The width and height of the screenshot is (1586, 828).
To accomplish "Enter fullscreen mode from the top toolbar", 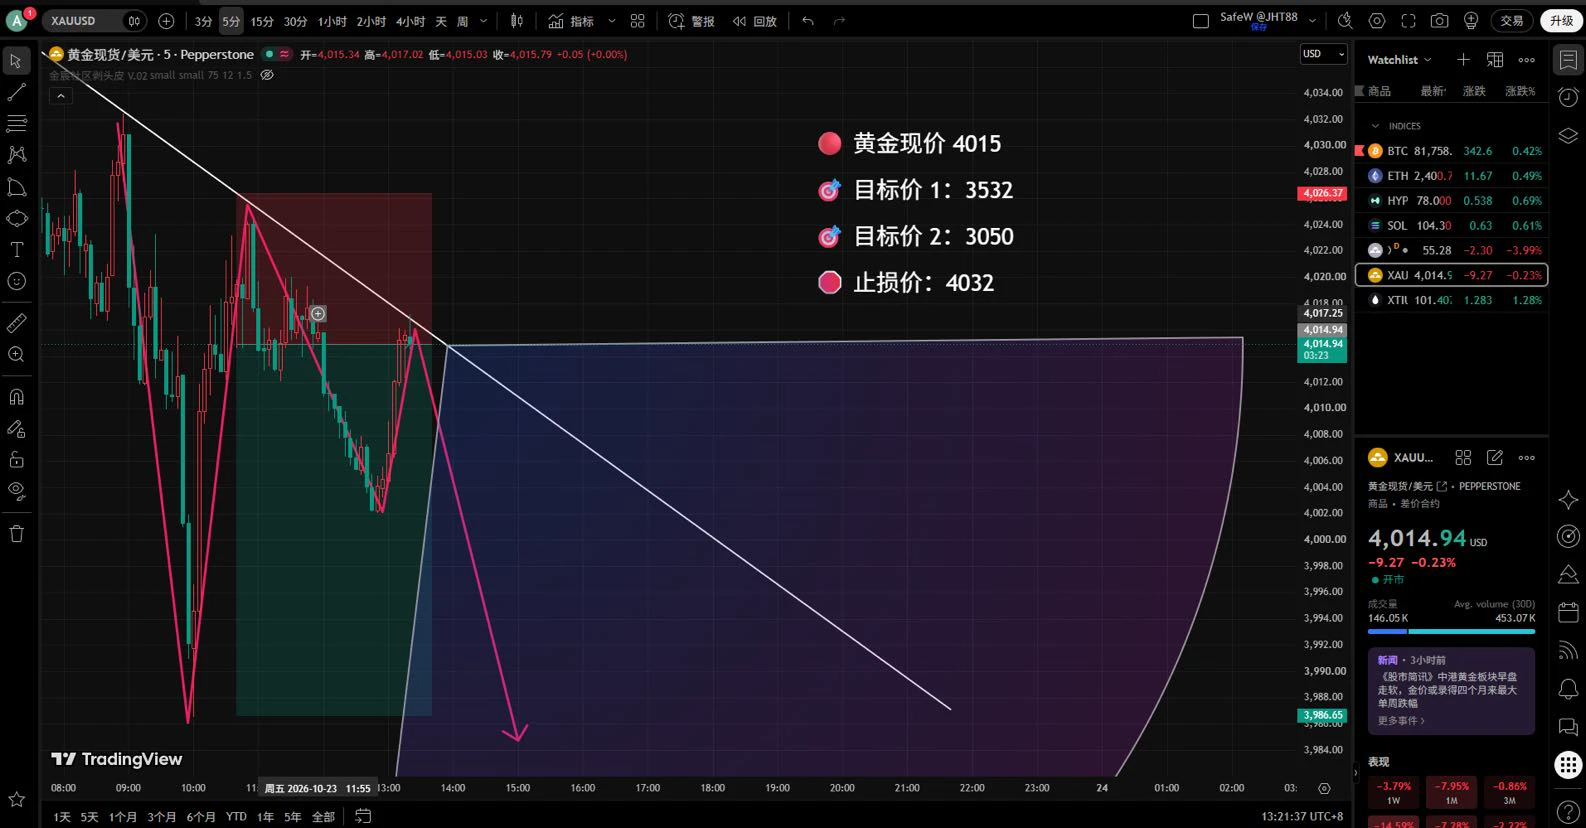I will pos(1408,21).
